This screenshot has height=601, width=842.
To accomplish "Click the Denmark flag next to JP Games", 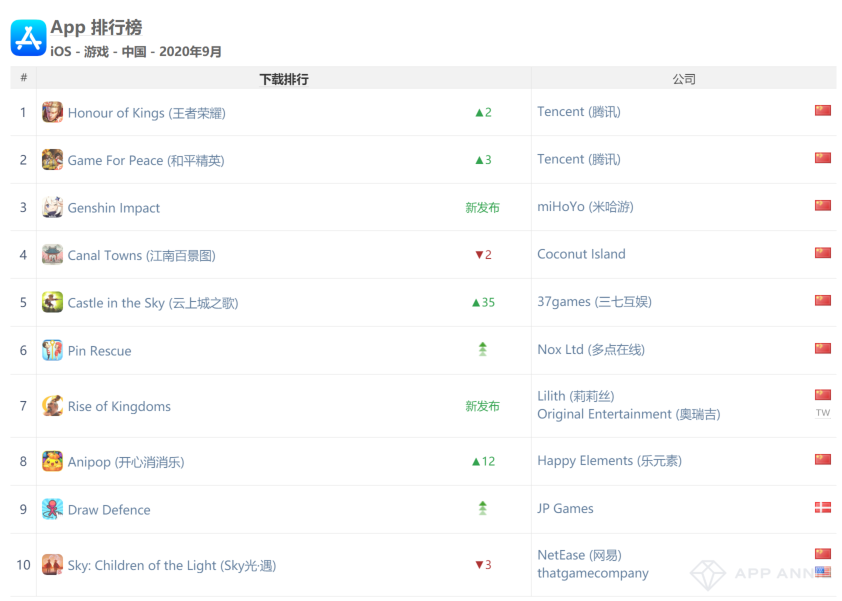I will click(x=823, y=508).
